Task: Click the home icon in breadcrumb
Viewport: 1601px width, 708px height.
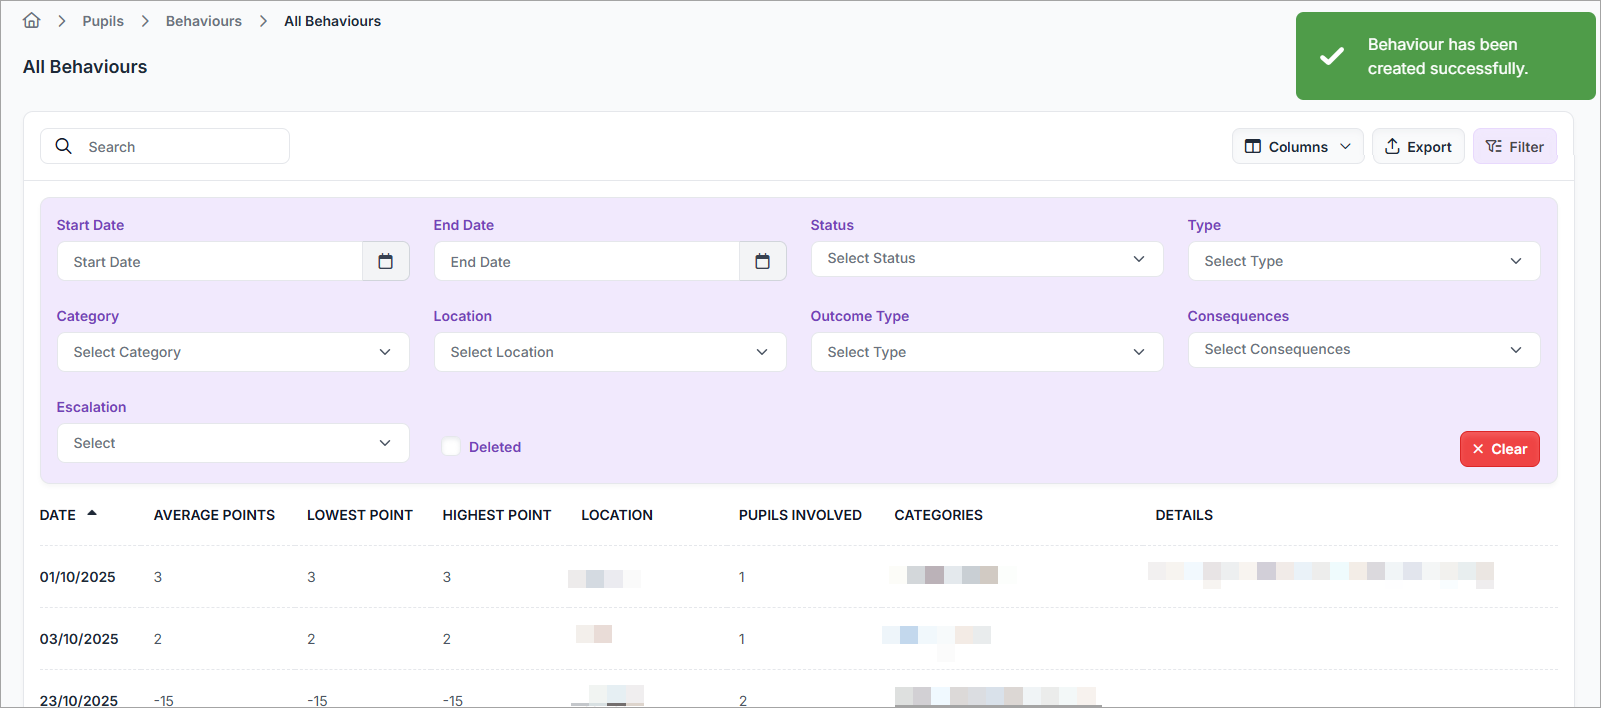Action: pos(32,21)
